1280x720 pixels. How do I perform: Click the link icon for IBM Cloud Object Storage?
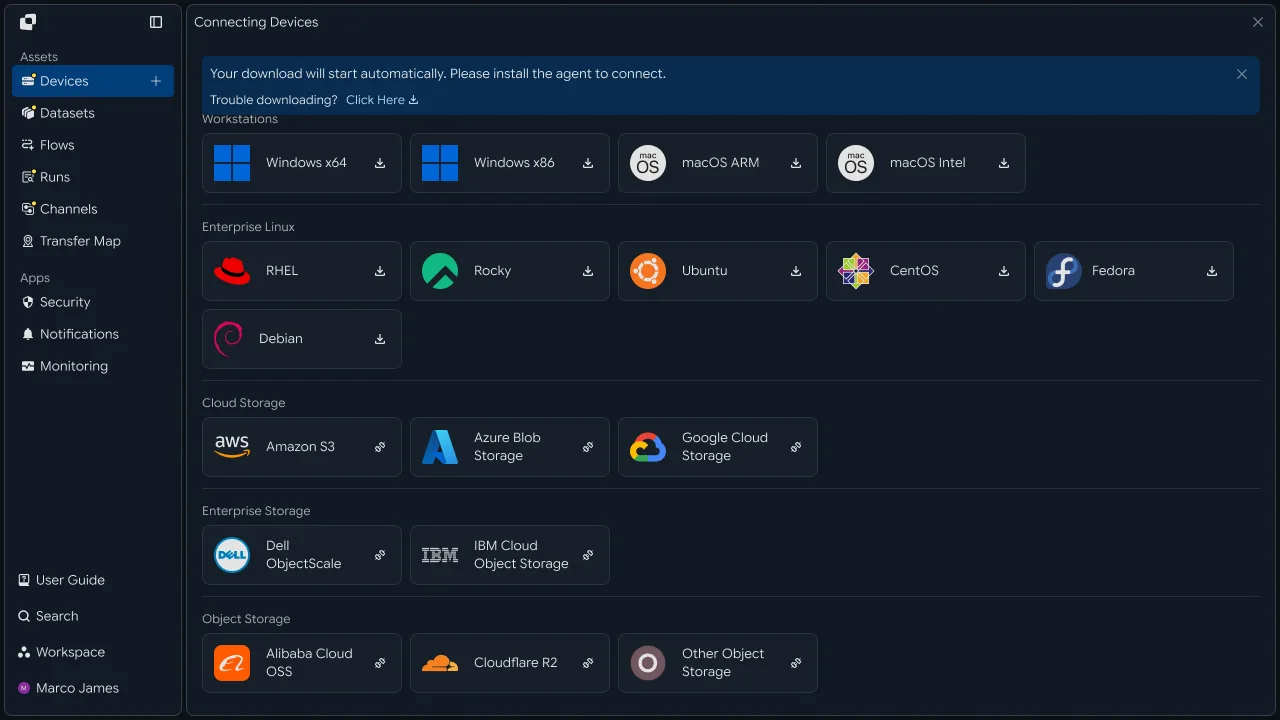point(588,555)
